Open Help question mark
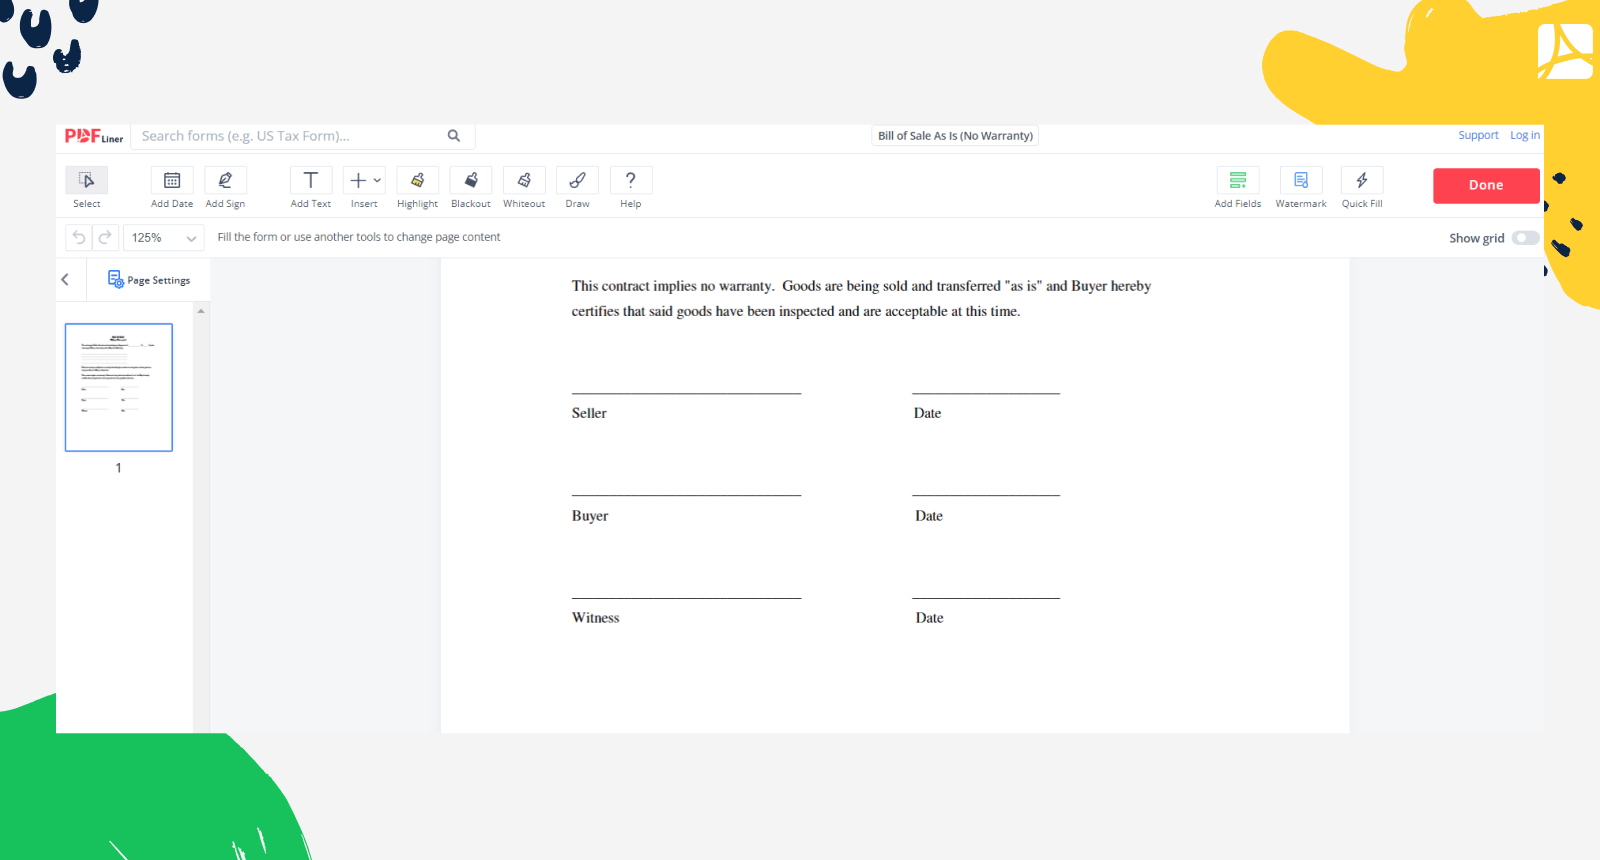 (631, 180)
